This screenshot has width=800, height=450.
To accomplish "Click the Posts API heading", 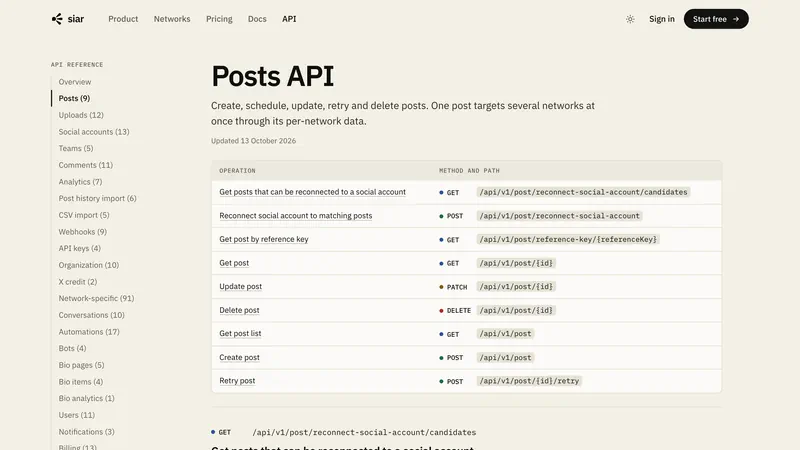I will [x=272, y=76].
